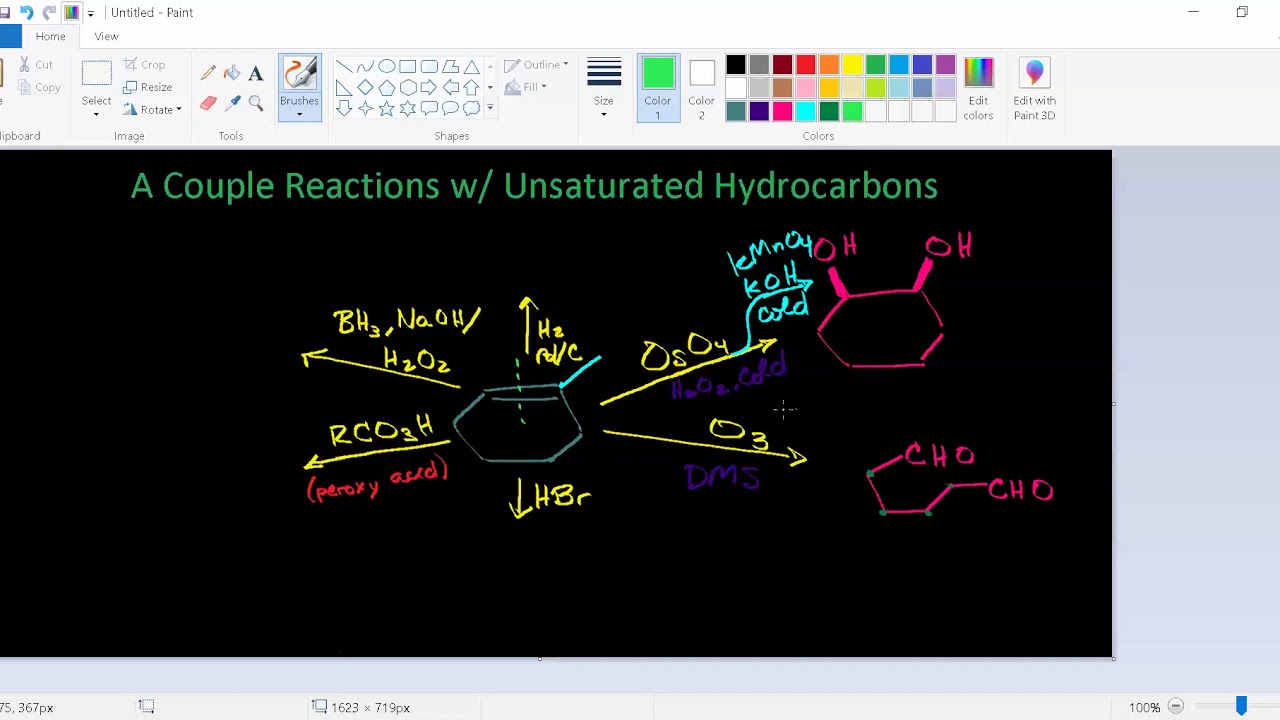Open Edit with Paint 3D

[x=1034, y=88]
